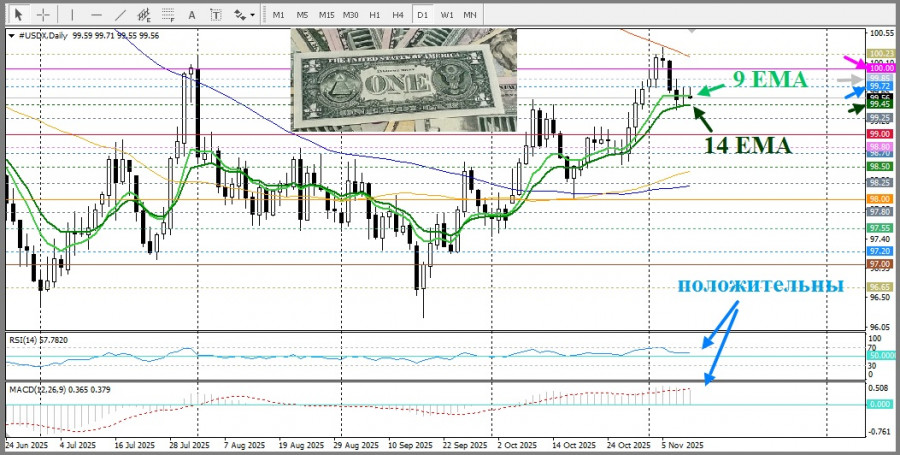This screenshot has width=900, height=455.
Task: Click the arrows objects tool icon
Action: coord(239,14)
